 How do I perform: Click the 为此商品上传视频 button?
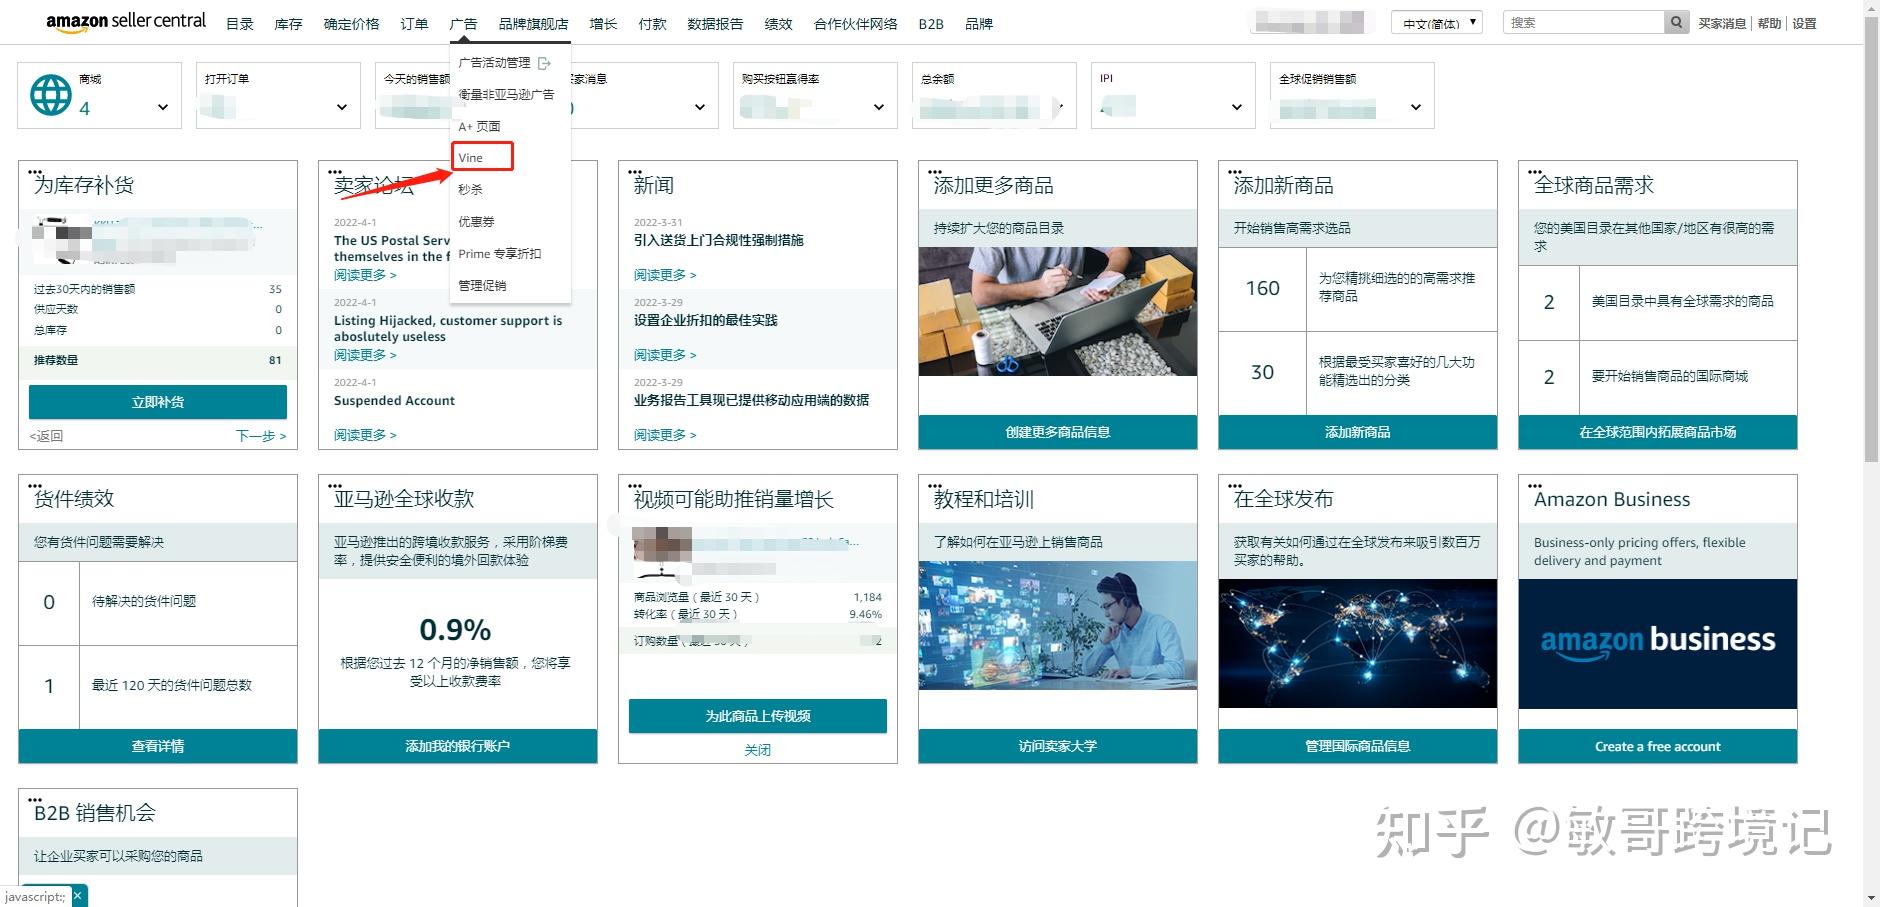pos(758,716)
